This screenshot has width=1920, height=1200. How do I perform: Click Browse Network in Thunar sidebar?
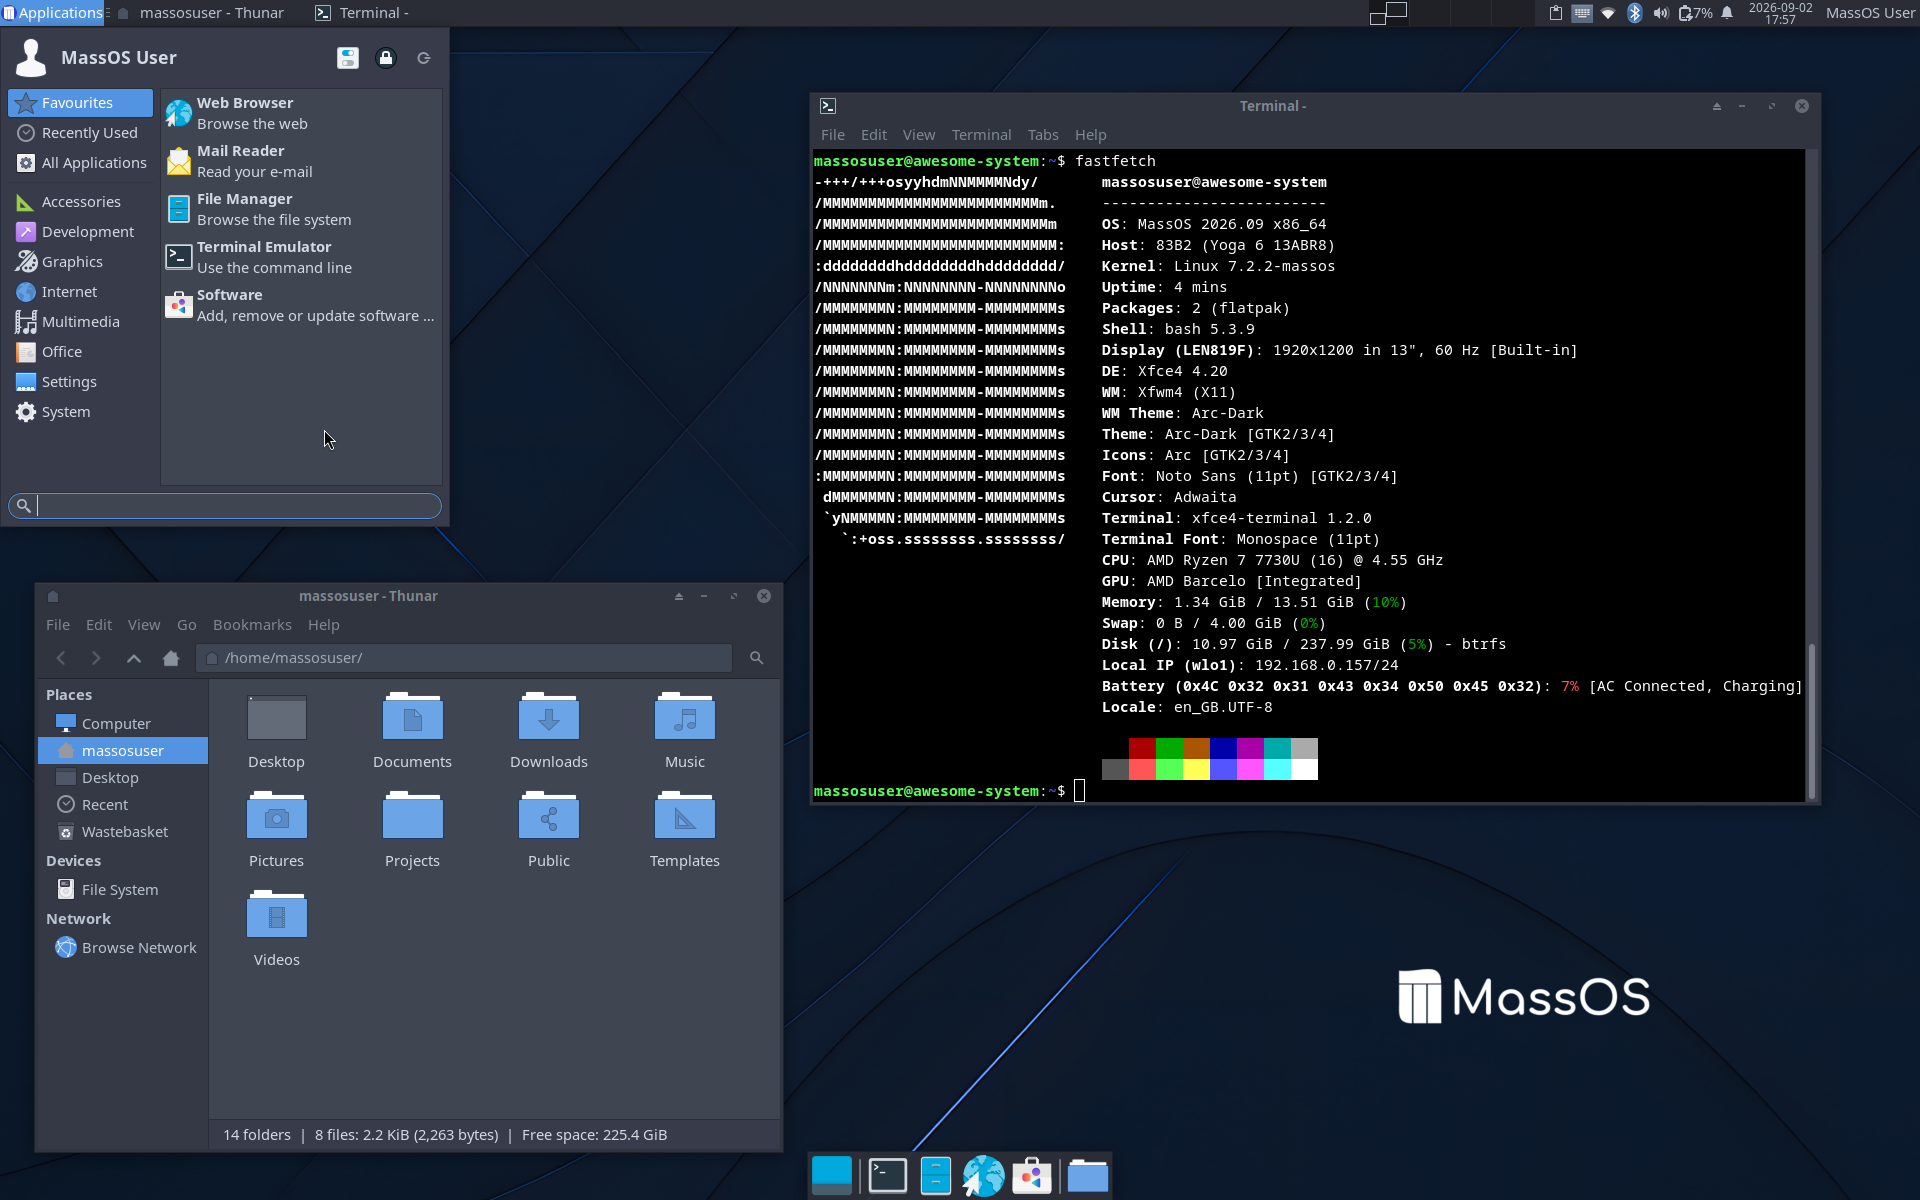point(123,948)
